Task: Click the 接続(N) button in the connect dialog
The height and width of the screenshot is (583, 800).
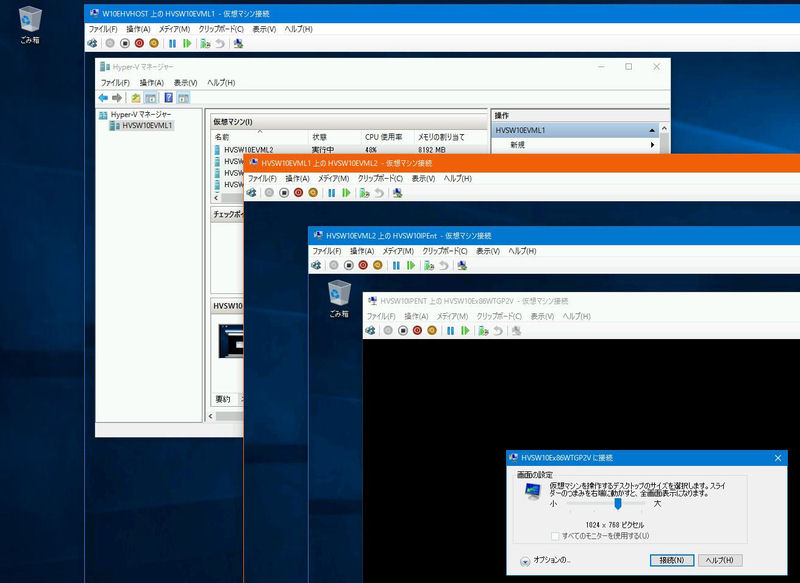Action: click(x=672, y=560)
